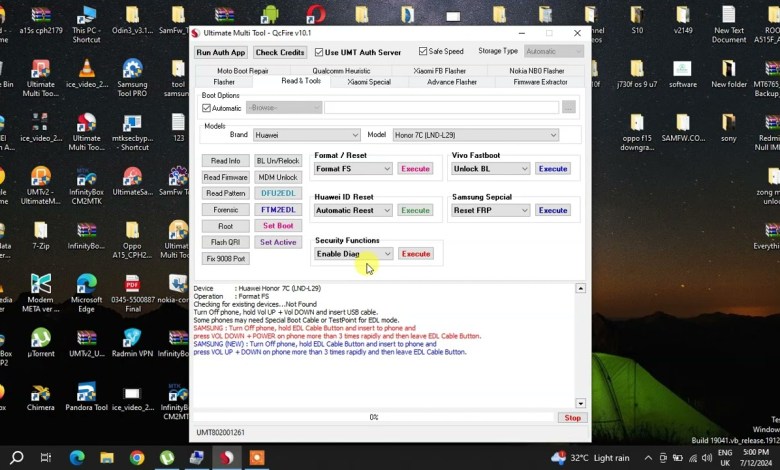The width and height of the screenshot is (780, 470).
Task: Open the uTorrent desktop icon
Action: point(41,343)
